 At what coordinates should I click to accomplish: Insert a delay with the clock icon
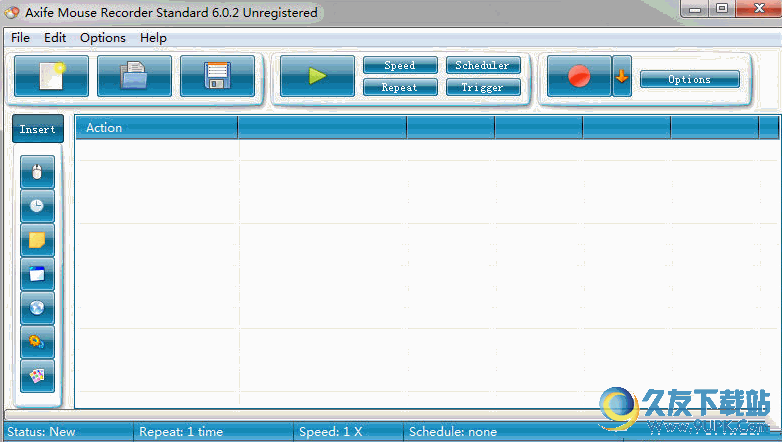tap(37, 206)
